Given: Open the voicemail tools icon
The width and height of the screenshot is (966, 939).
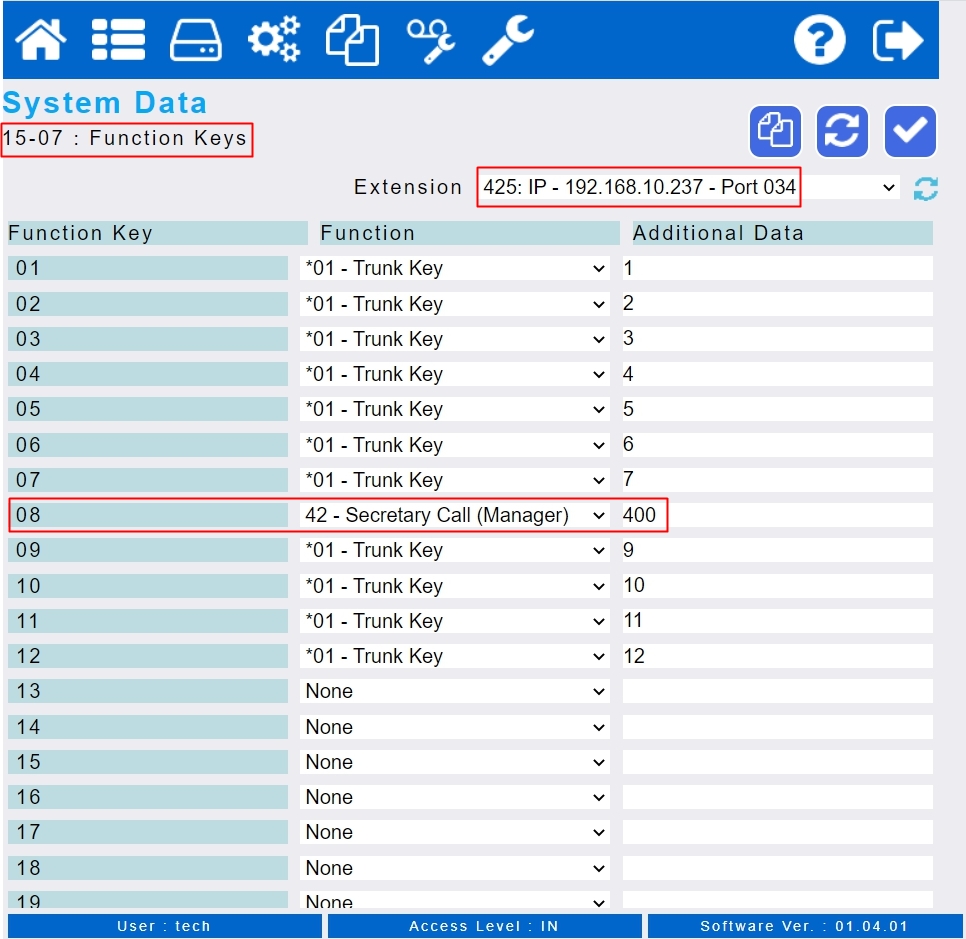Looking at the screenshot, I should pos(431,41).
